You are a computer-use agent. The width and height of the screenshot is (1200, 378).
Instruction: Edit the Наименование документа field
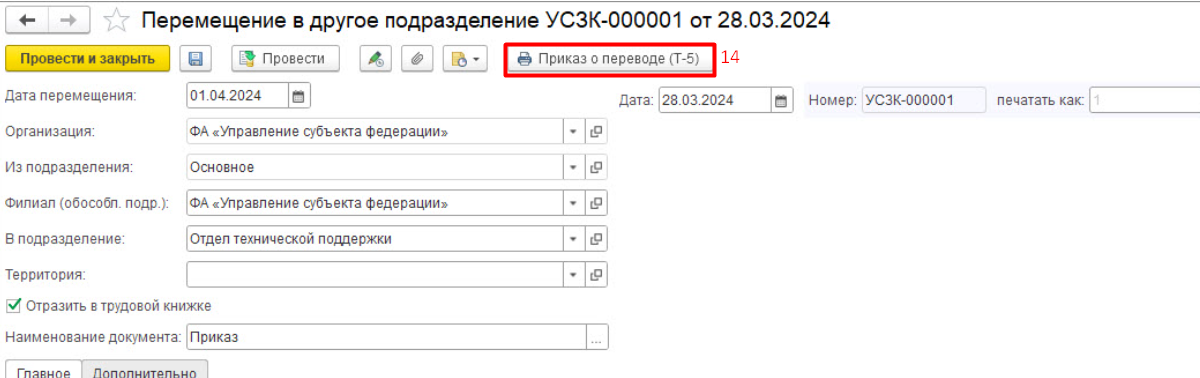[386, 338]
